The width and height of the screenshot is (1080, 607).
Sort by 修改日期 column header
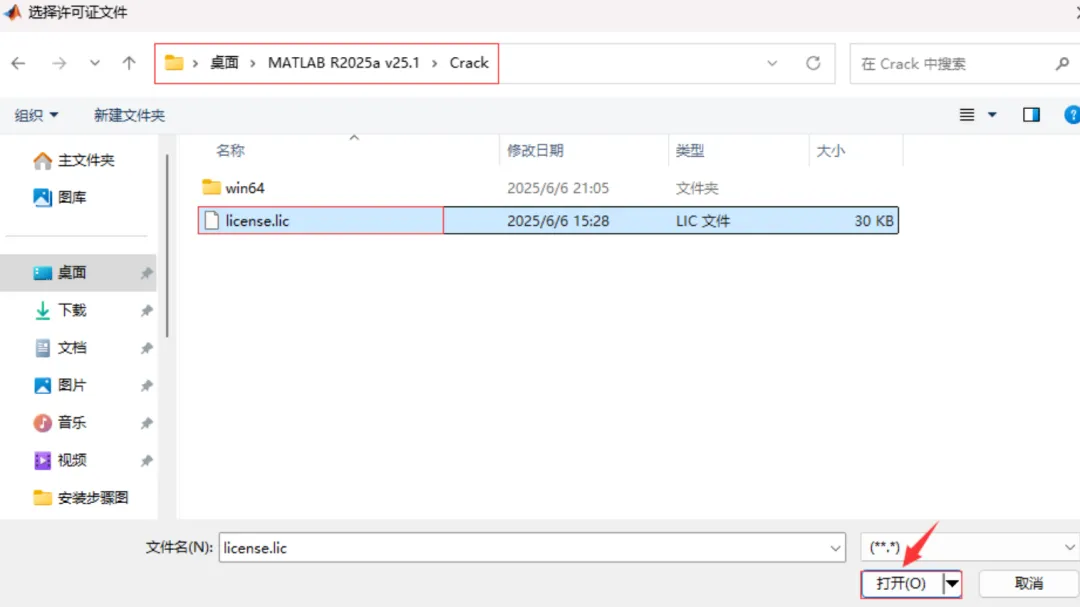pyautogui.click(x=535, y=150)
